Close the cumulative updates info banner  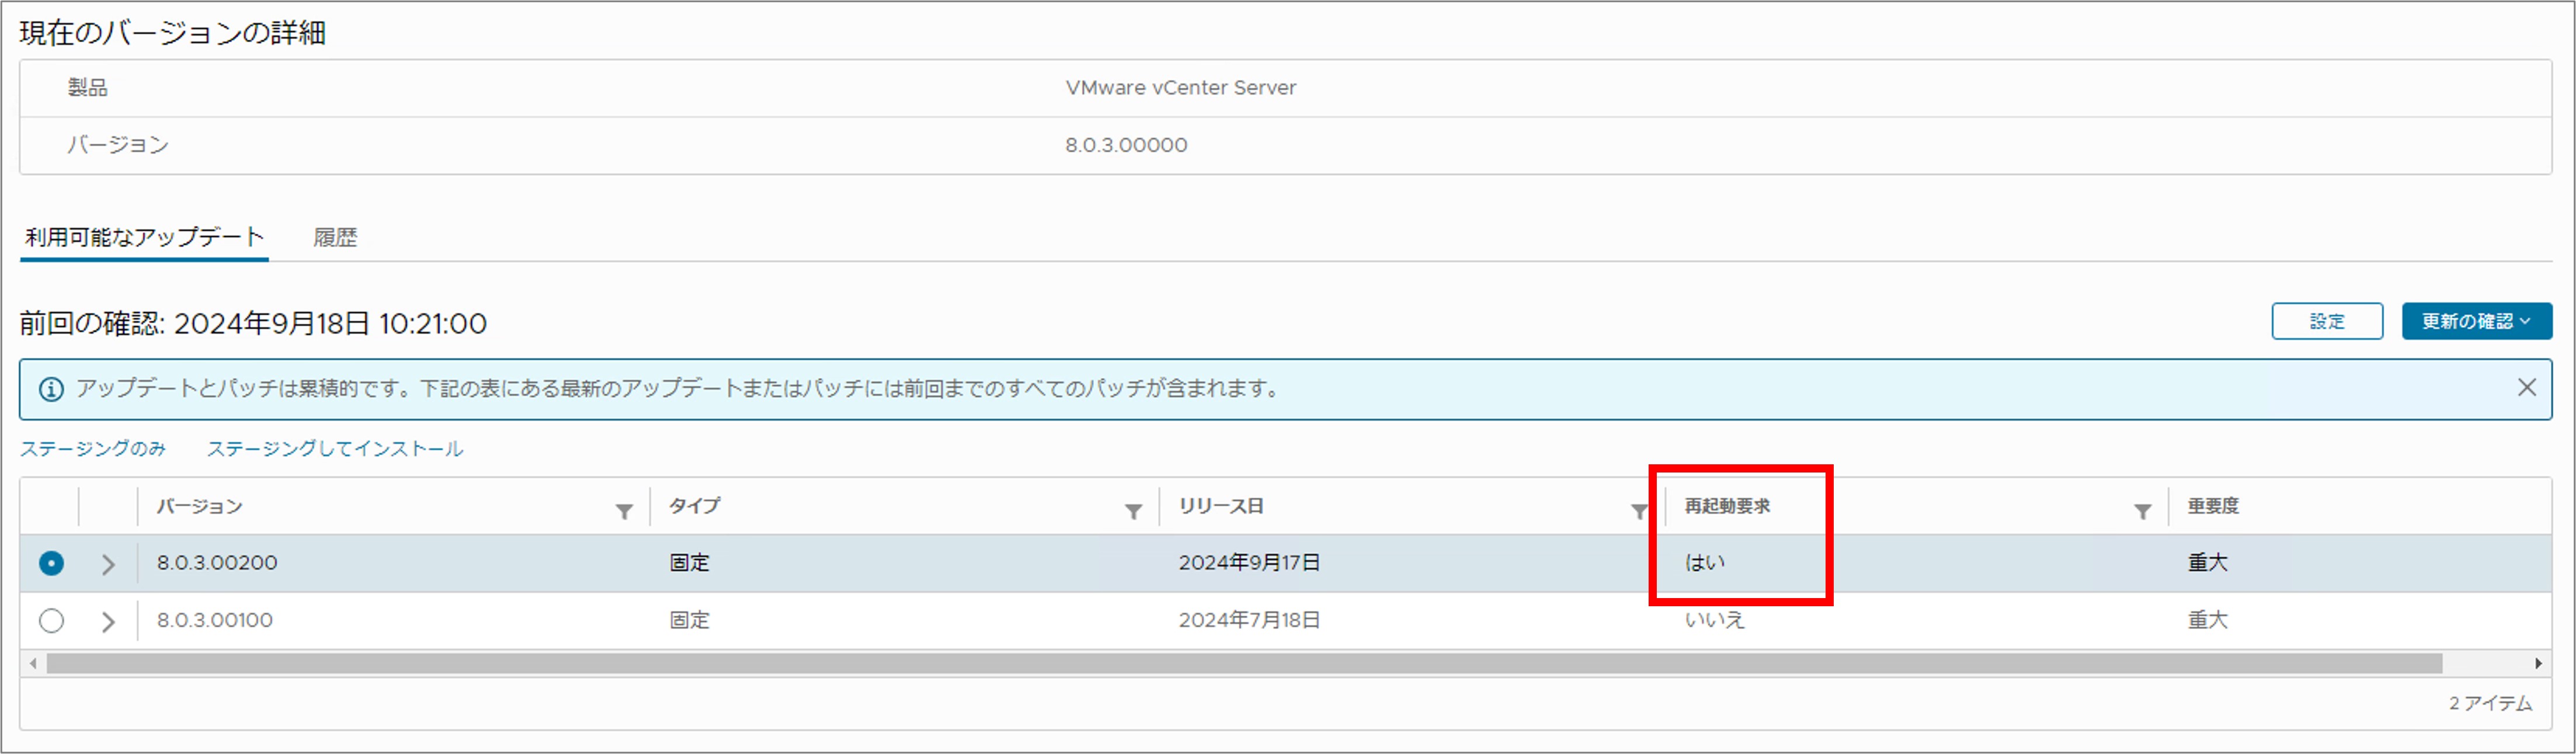2526,388
